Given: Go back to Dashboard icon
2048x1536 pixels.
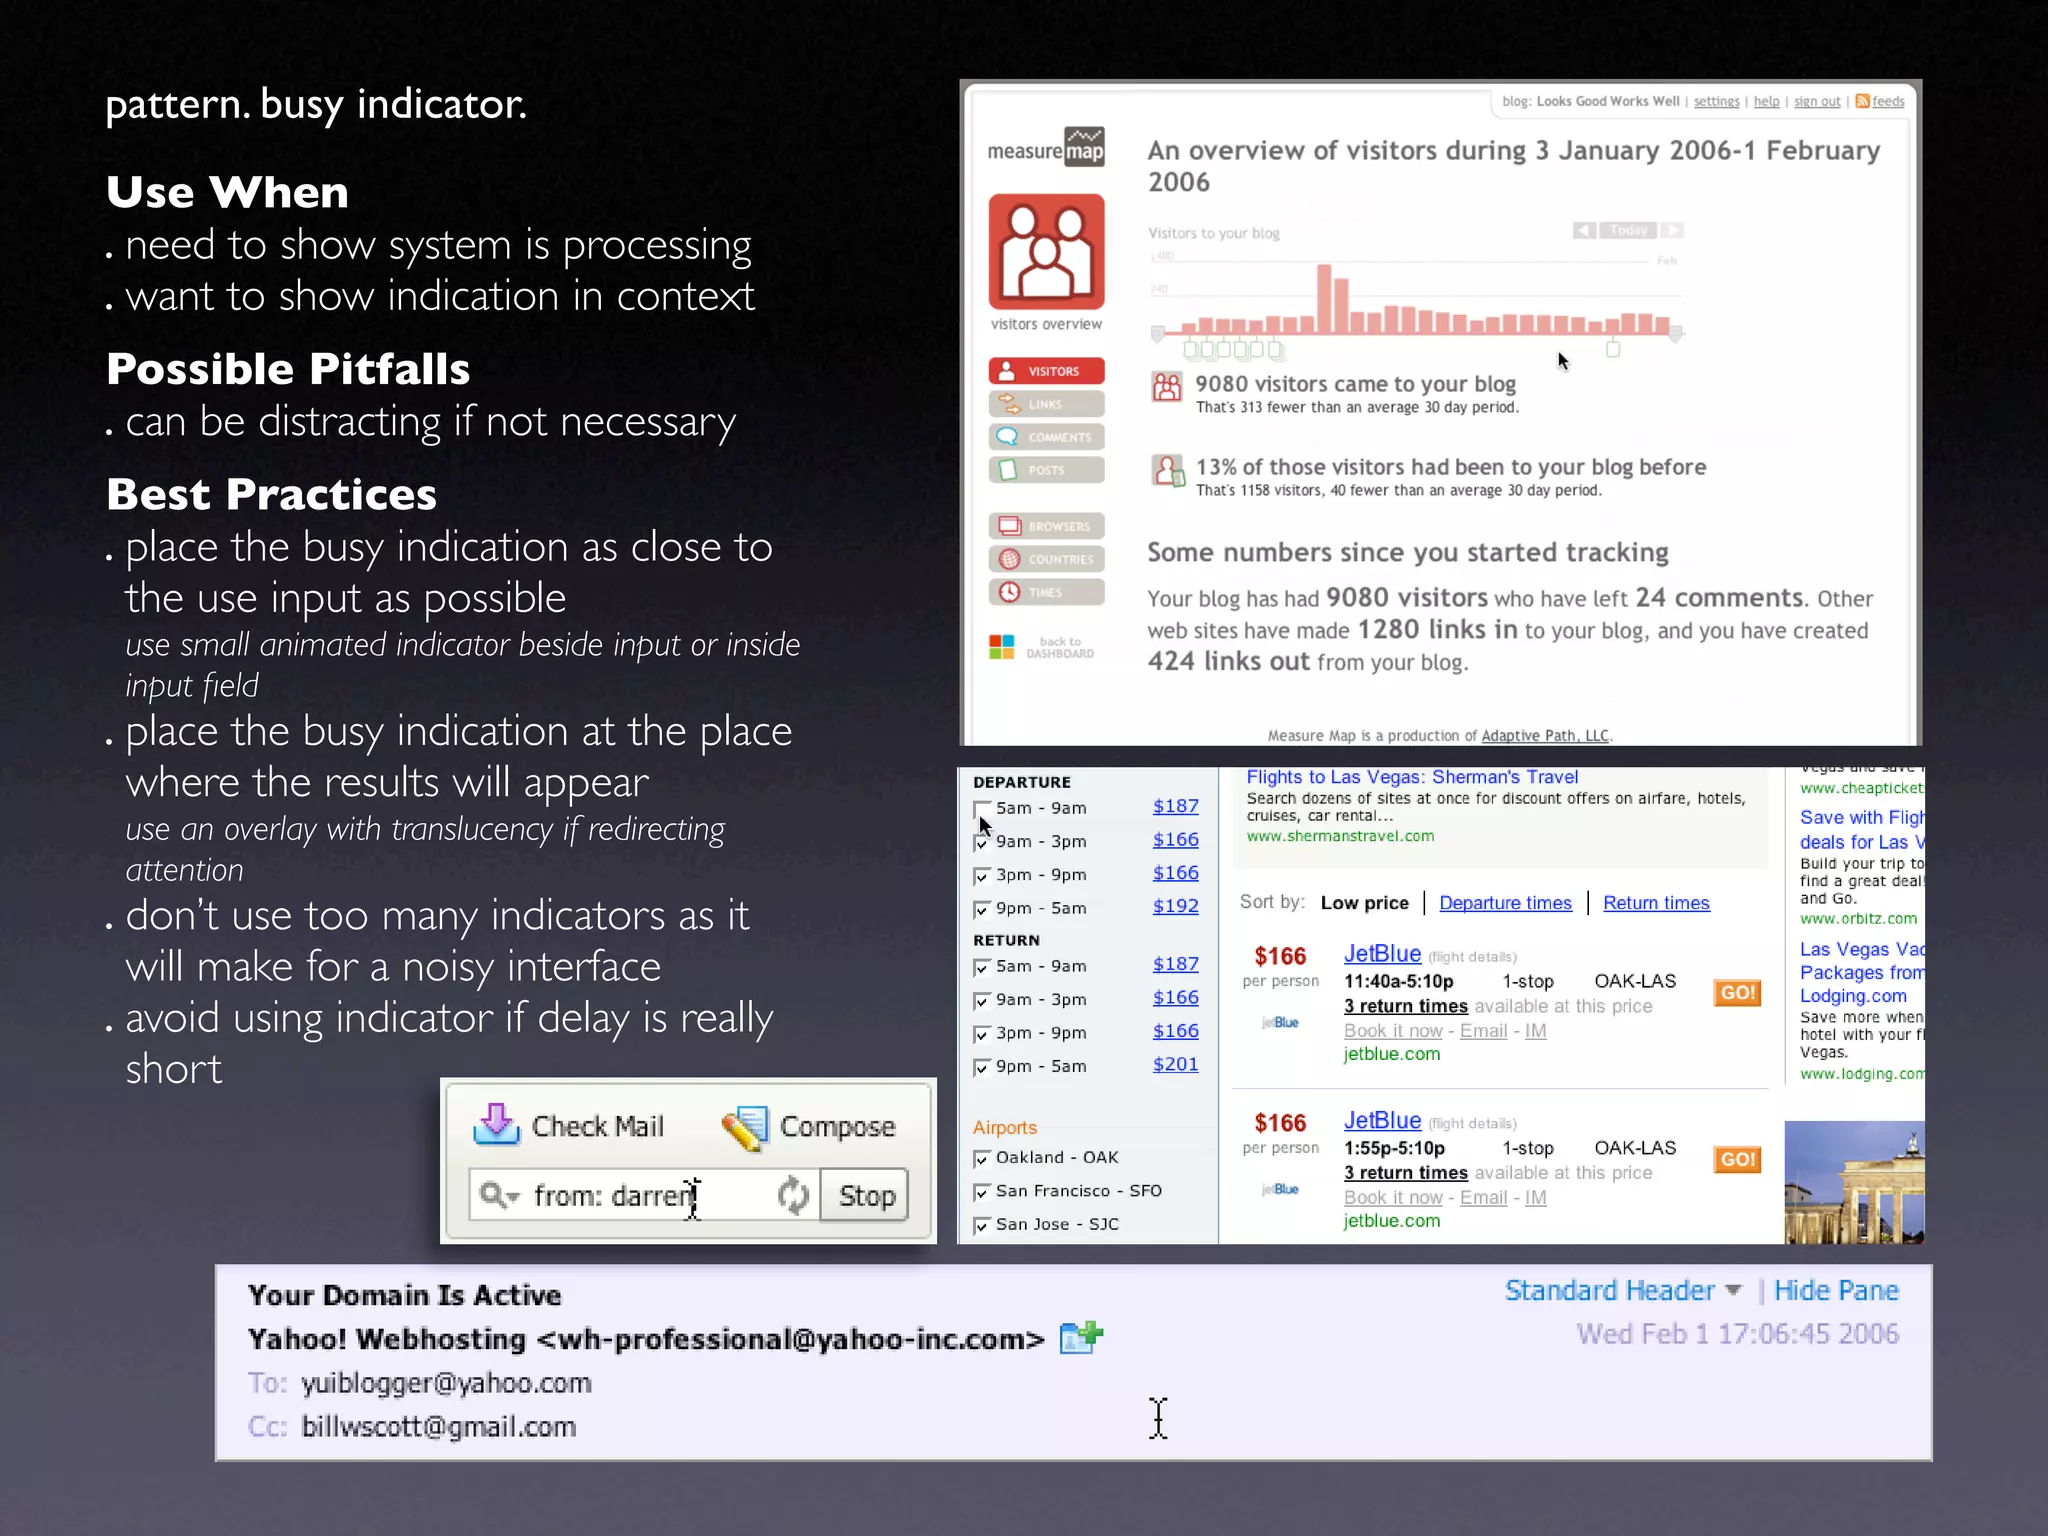Looking at the screenshot, I should click(x=1002, y=647).
